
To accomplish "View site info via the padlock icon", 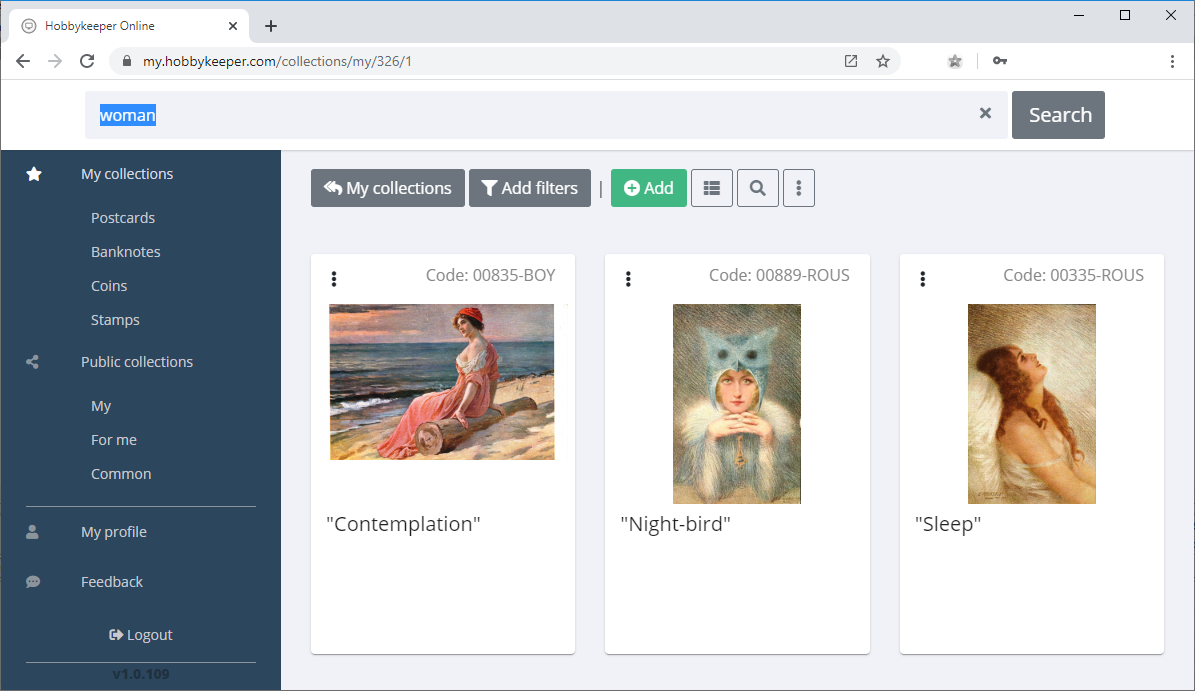I will [127, 61].
